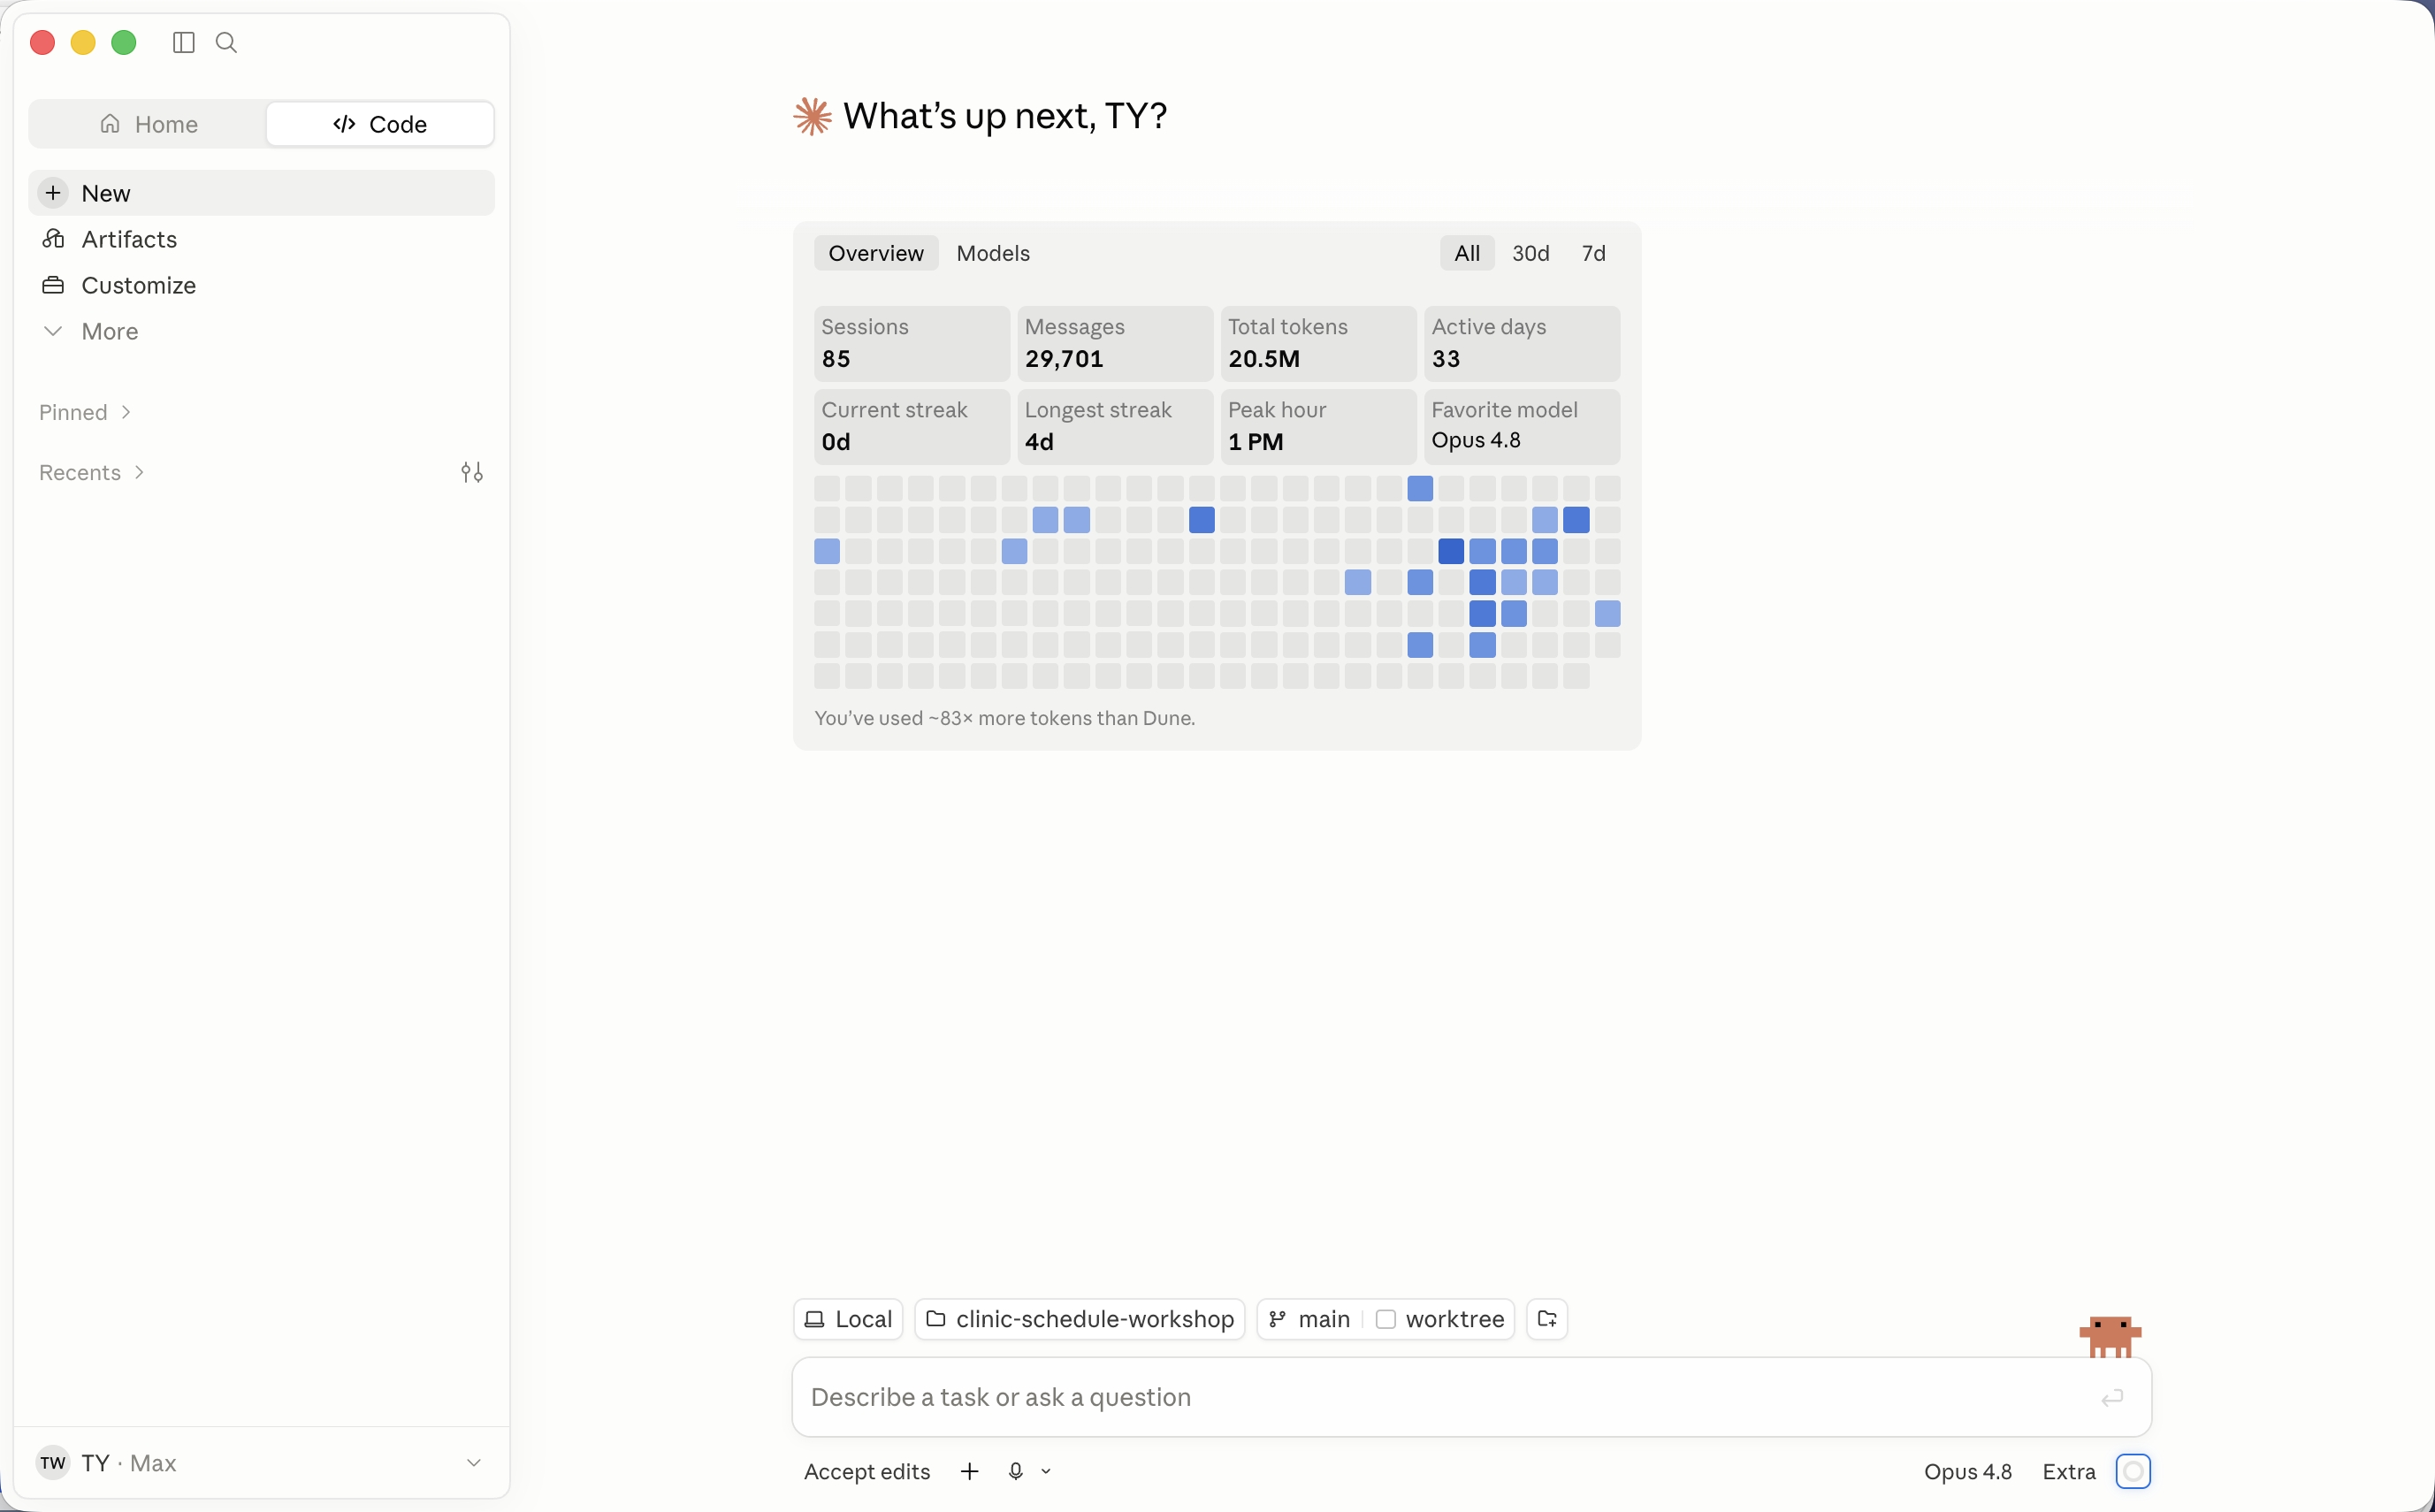Click the pixel crab mascot icon
This screenshot has height=1512, width=2435.
tap(2110, 1336)
